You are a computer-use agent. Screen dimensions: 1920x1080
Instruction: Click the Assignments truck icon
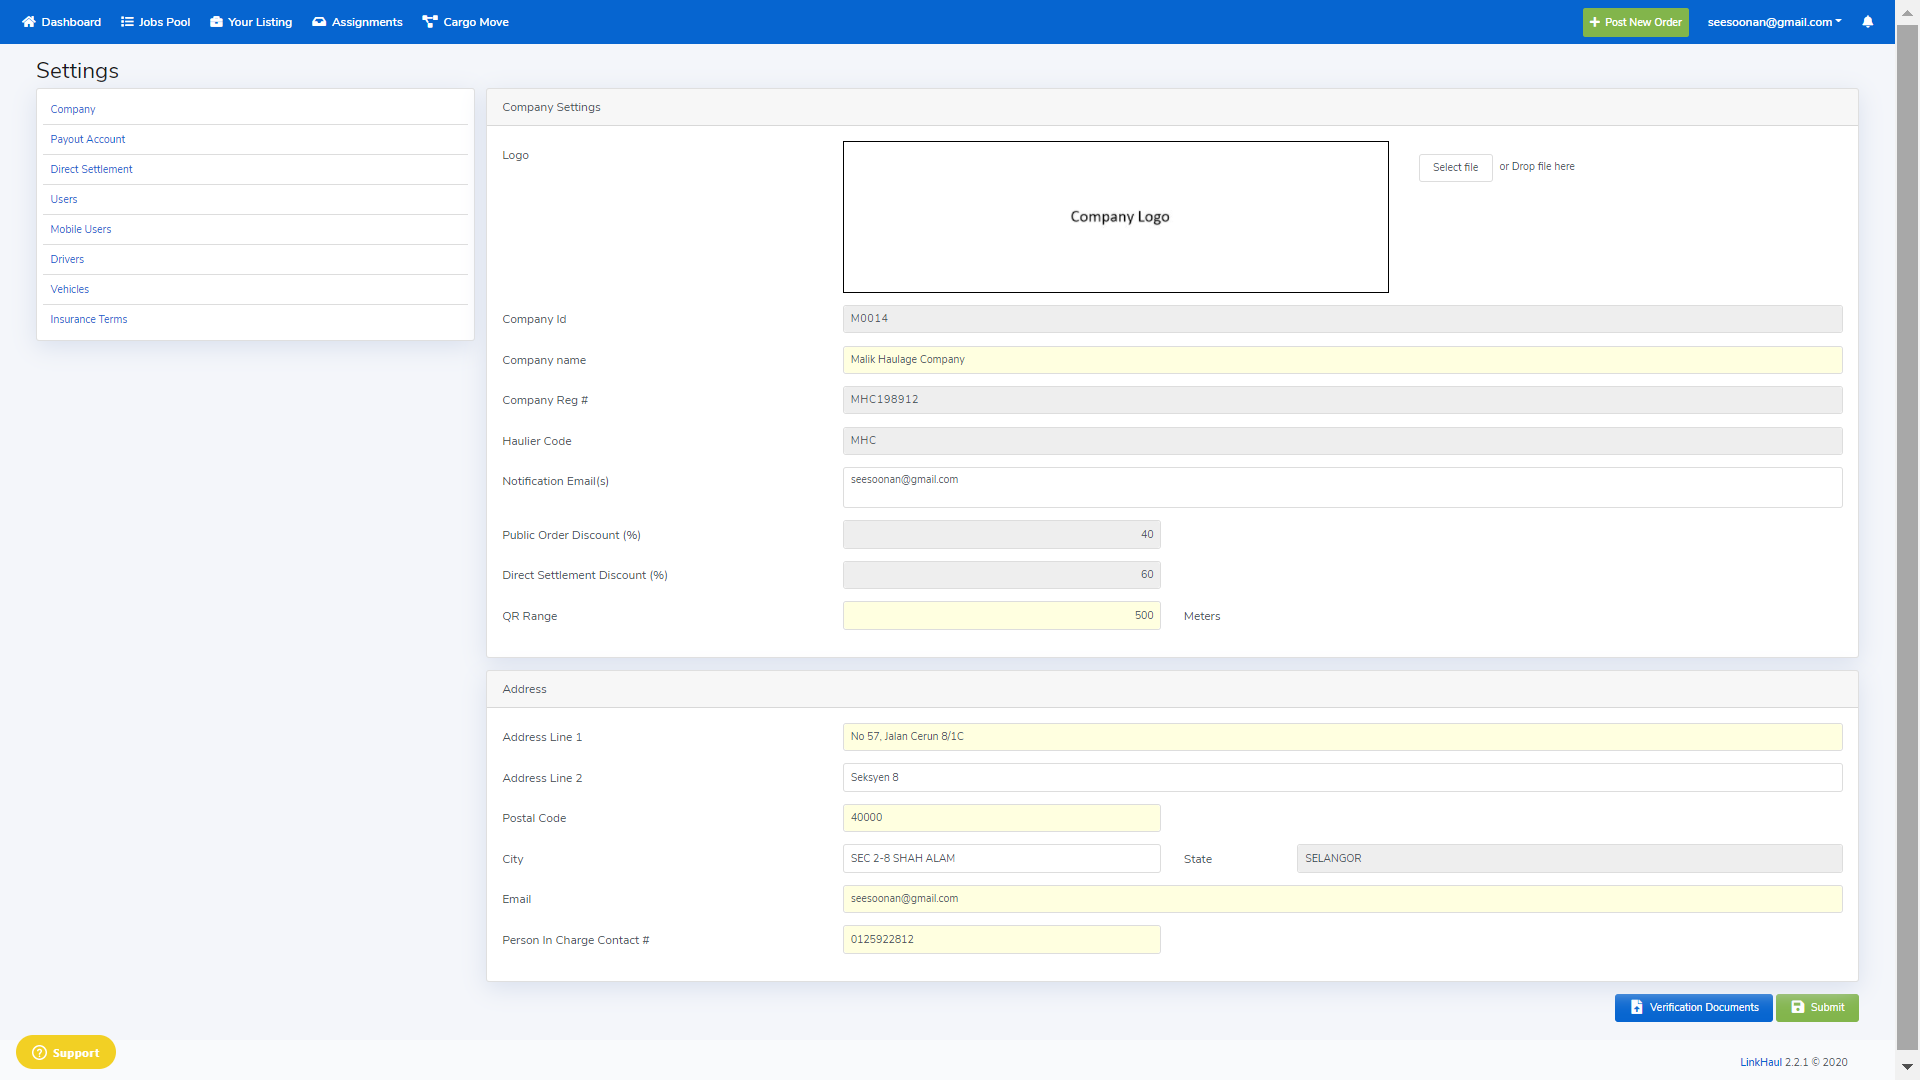click(319, 22)
